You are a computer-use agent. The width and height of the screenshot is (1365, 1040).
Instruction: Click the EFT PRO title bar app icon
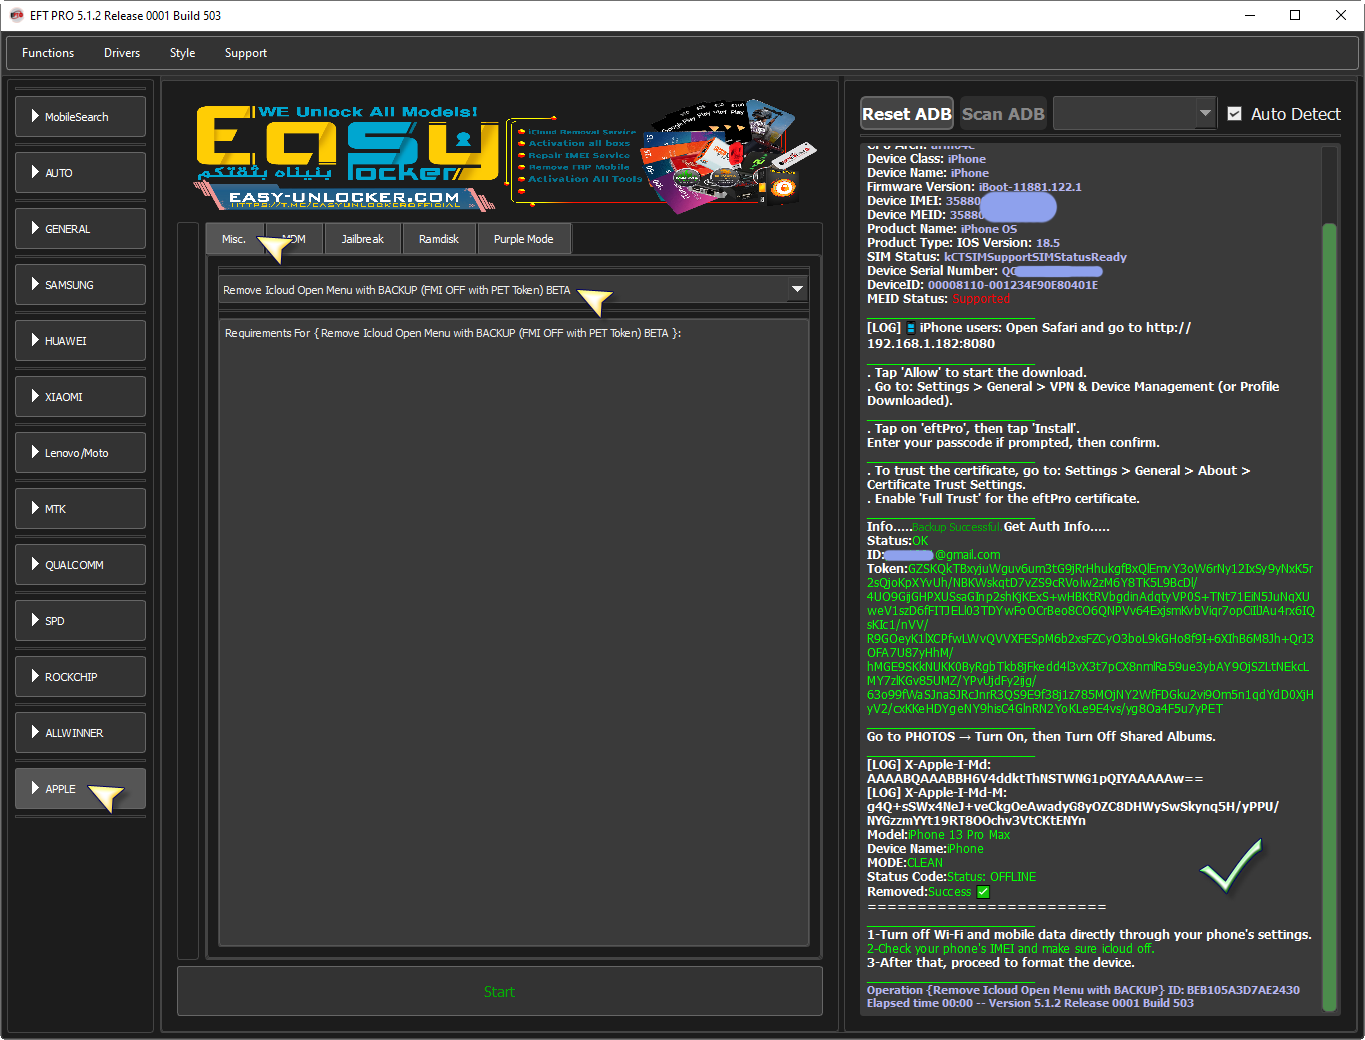tap(16, 15)
